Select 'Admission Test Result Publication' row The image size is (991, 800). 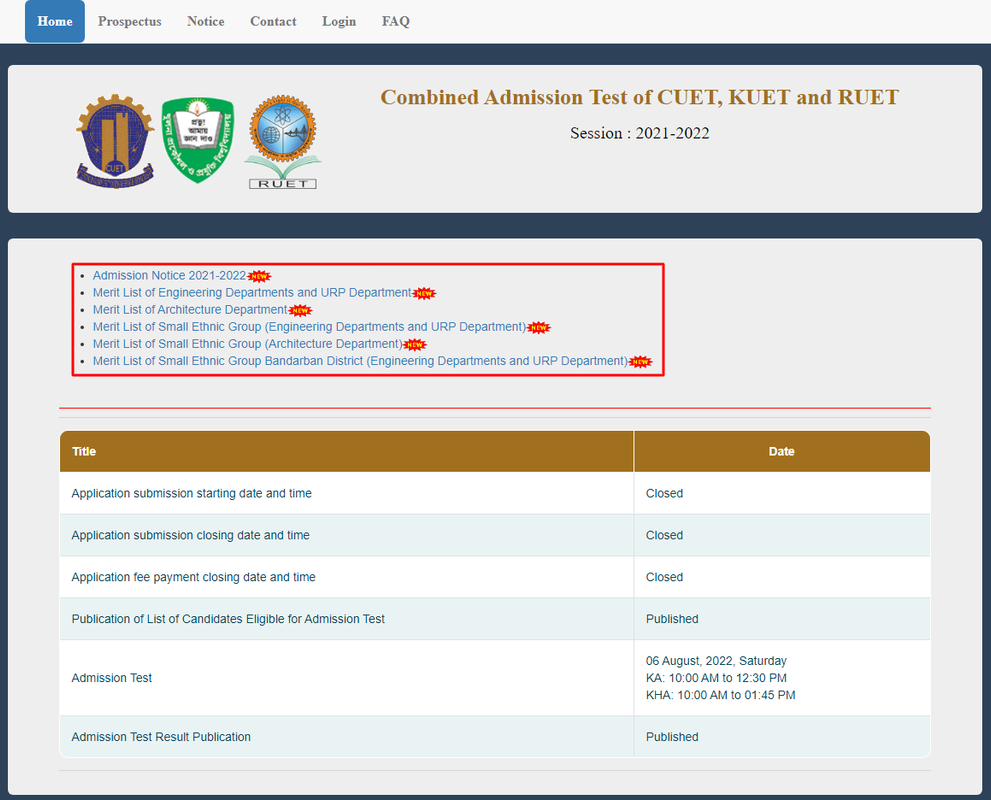tap(495, 737)
